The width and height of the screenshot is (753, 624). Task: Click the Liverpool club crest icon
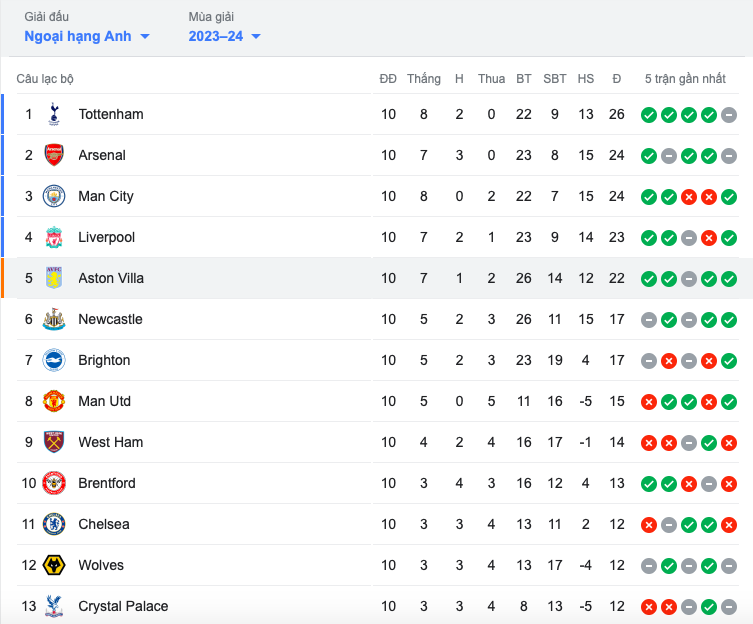pos(54,237)
